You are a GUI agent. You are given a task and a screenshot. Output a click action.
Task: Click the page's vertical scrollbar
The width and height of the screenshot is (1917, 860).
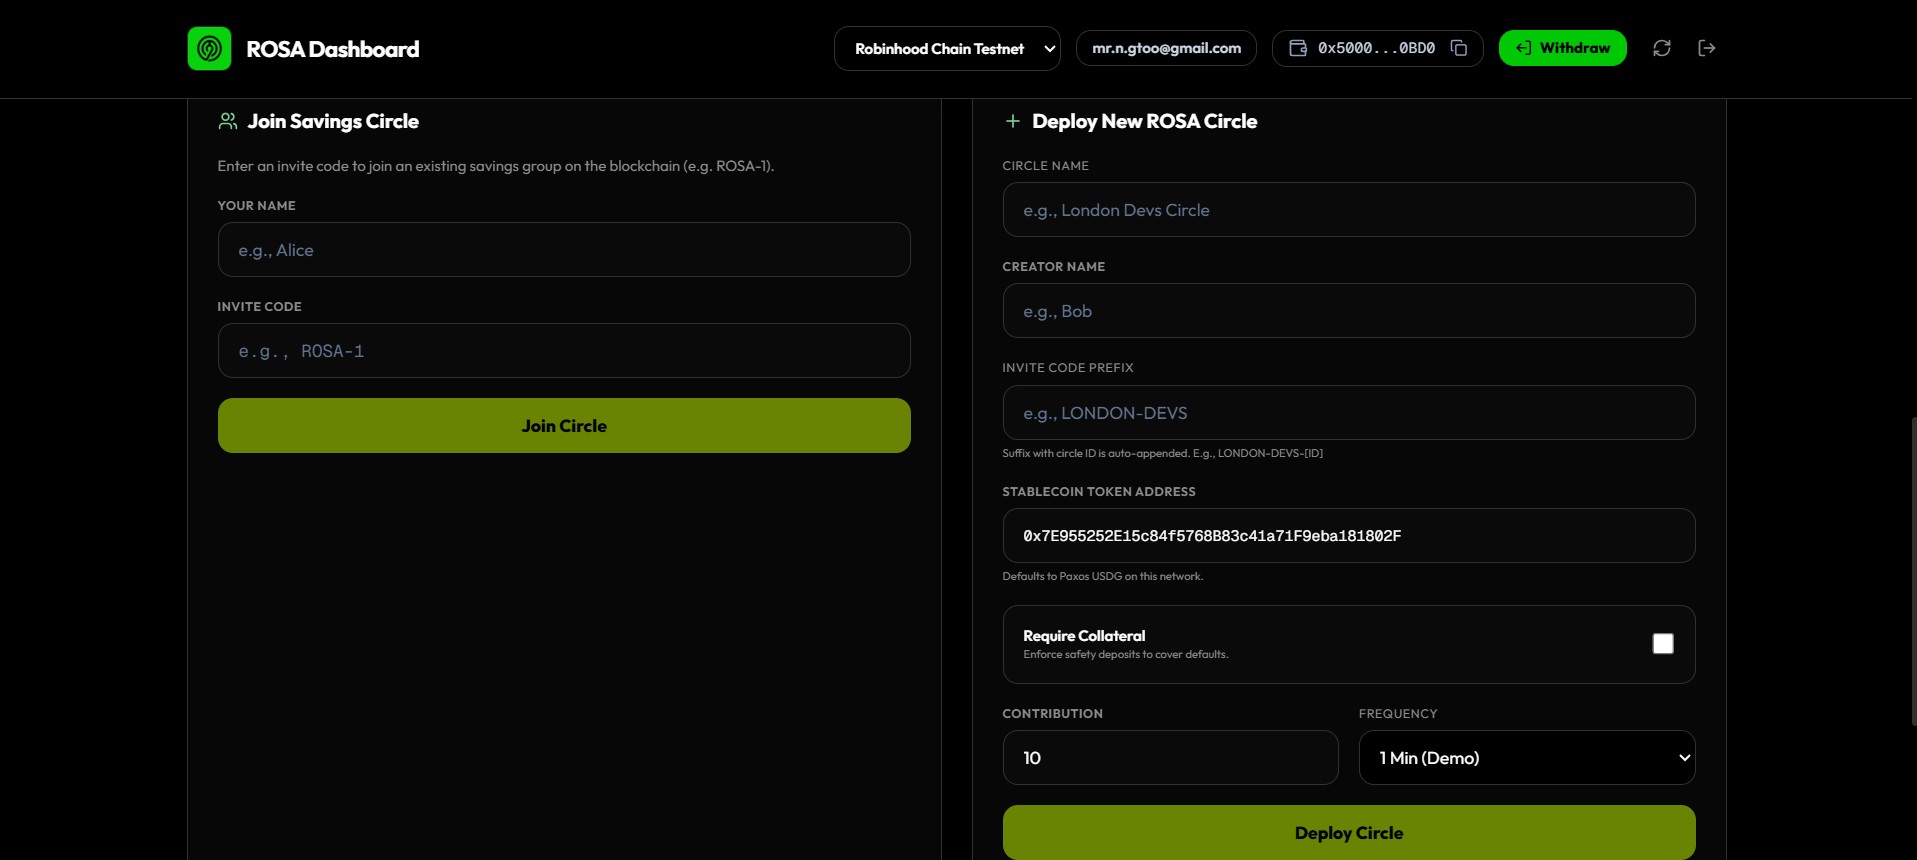coord(1913,570)
